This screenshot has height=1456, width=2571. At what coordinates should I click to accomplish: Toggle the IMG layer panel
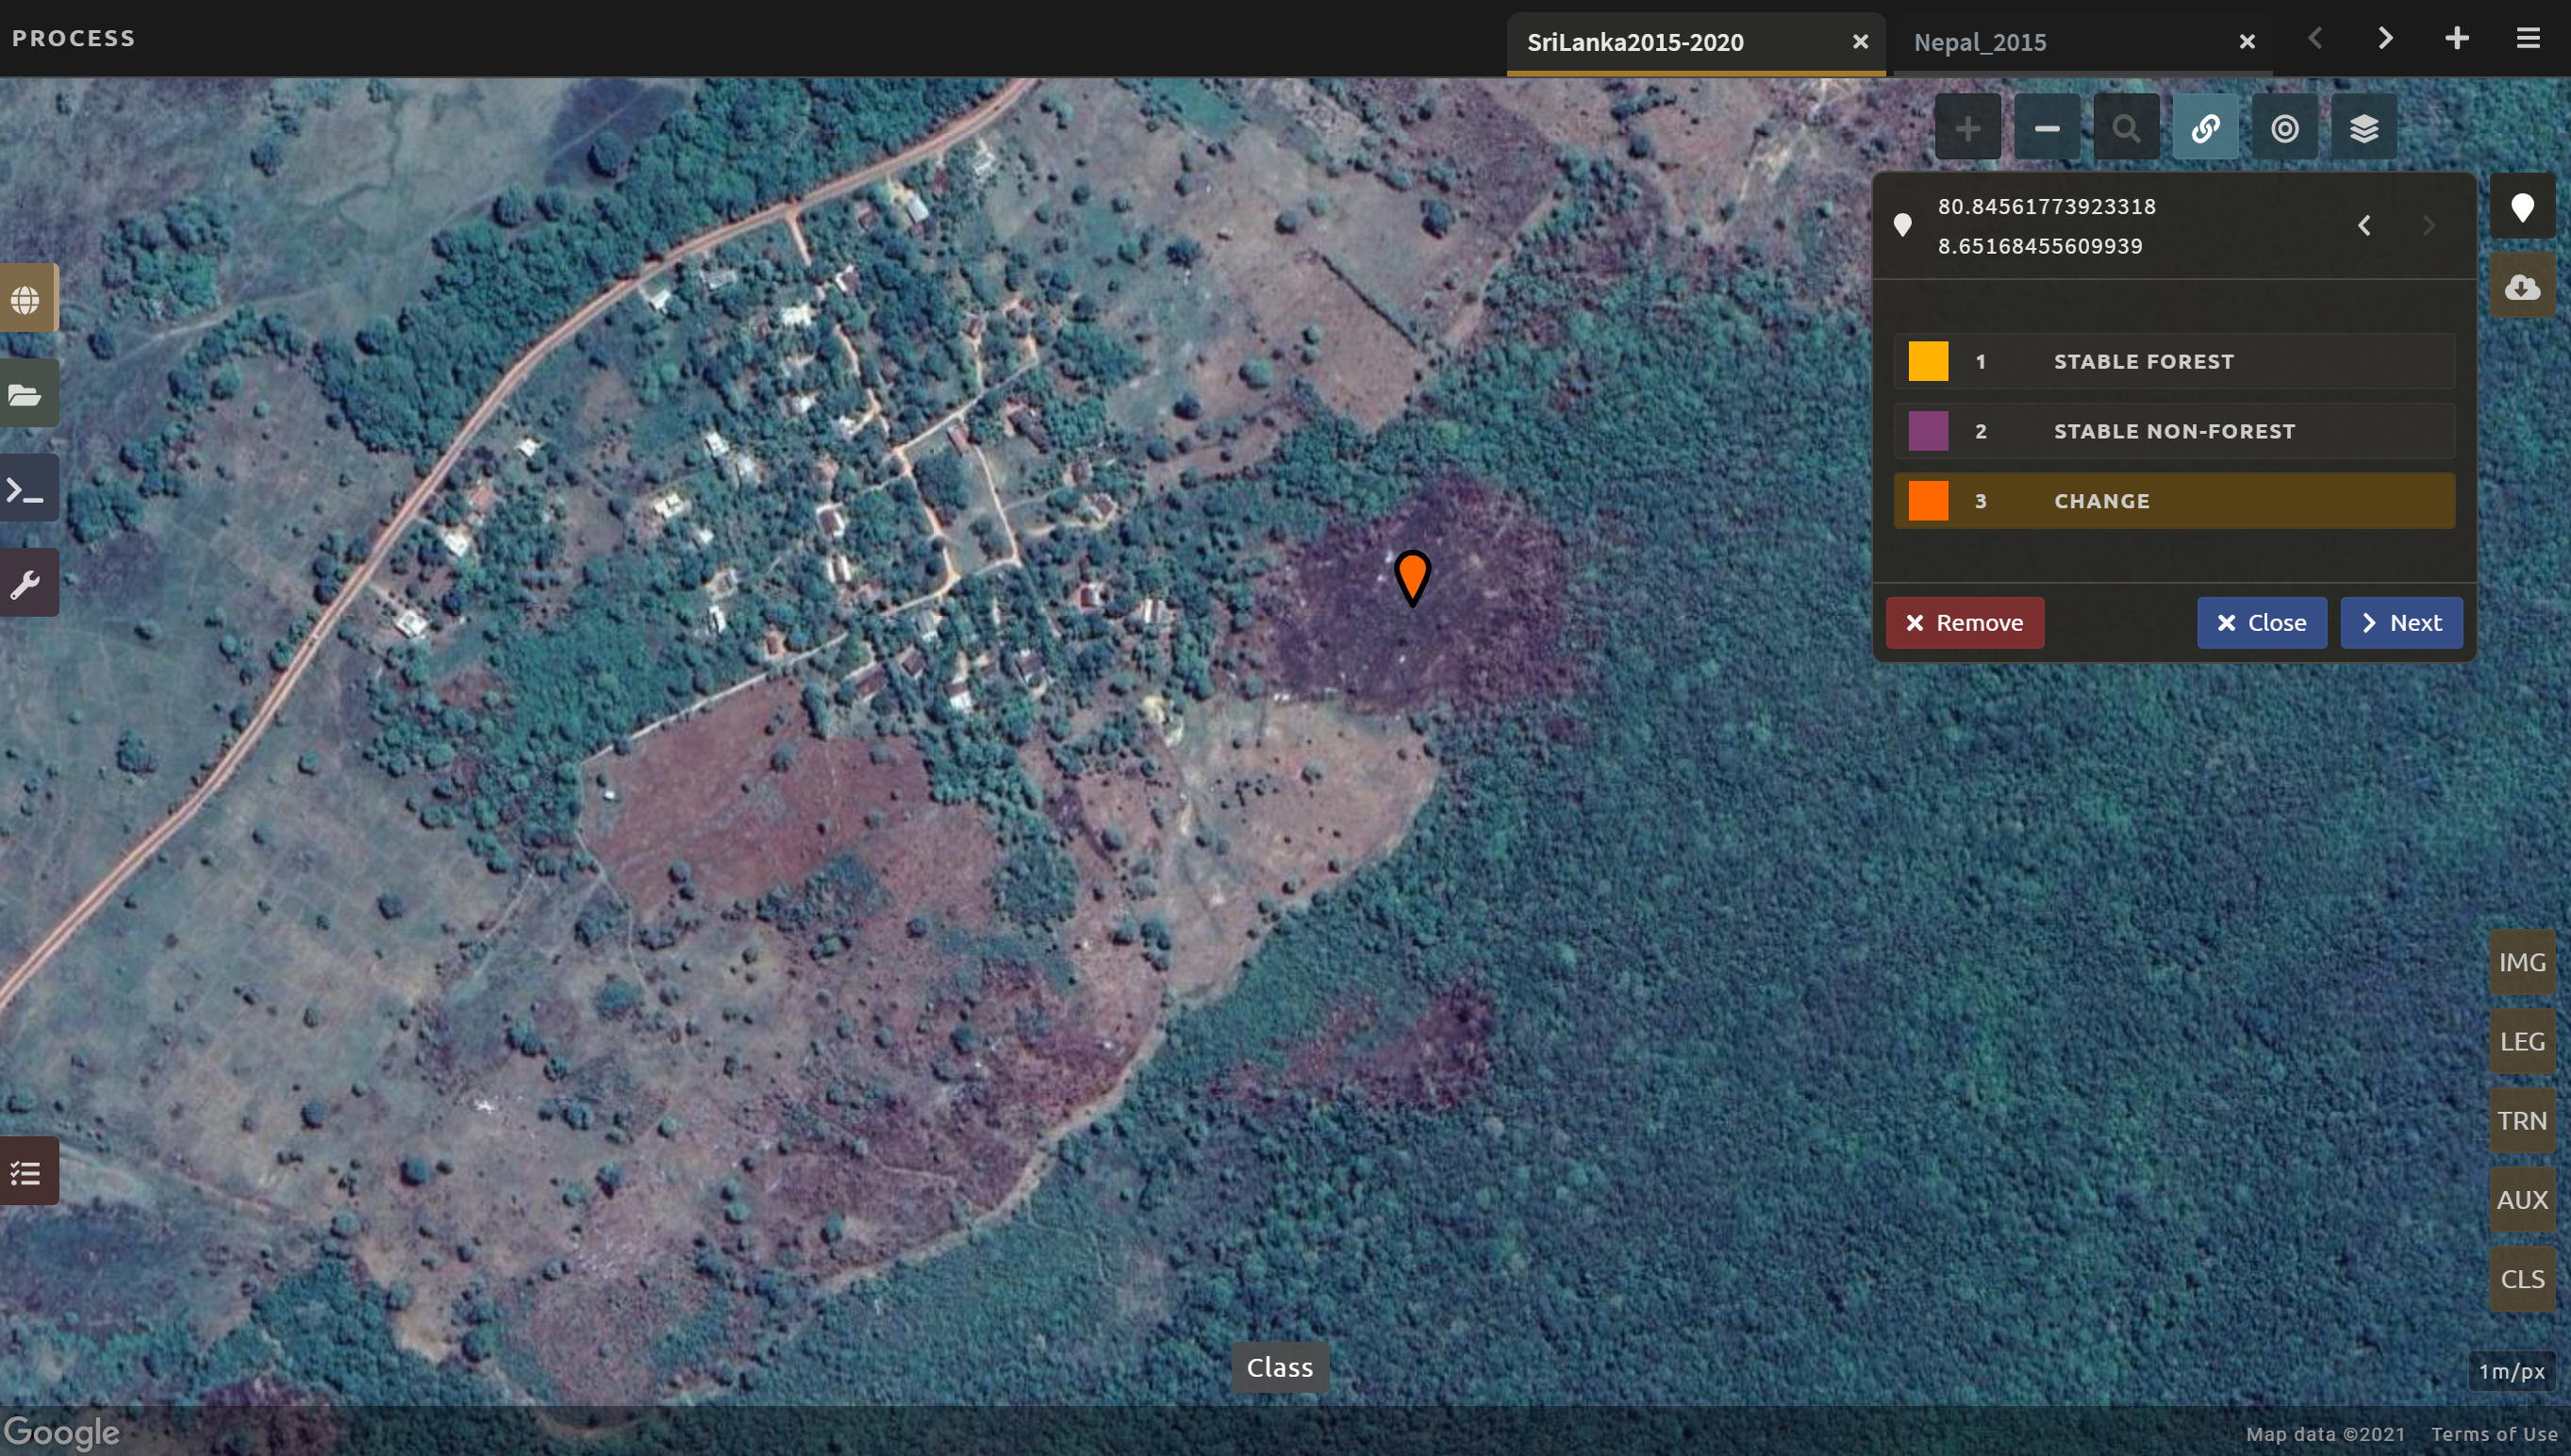[x=2521, y=962]
